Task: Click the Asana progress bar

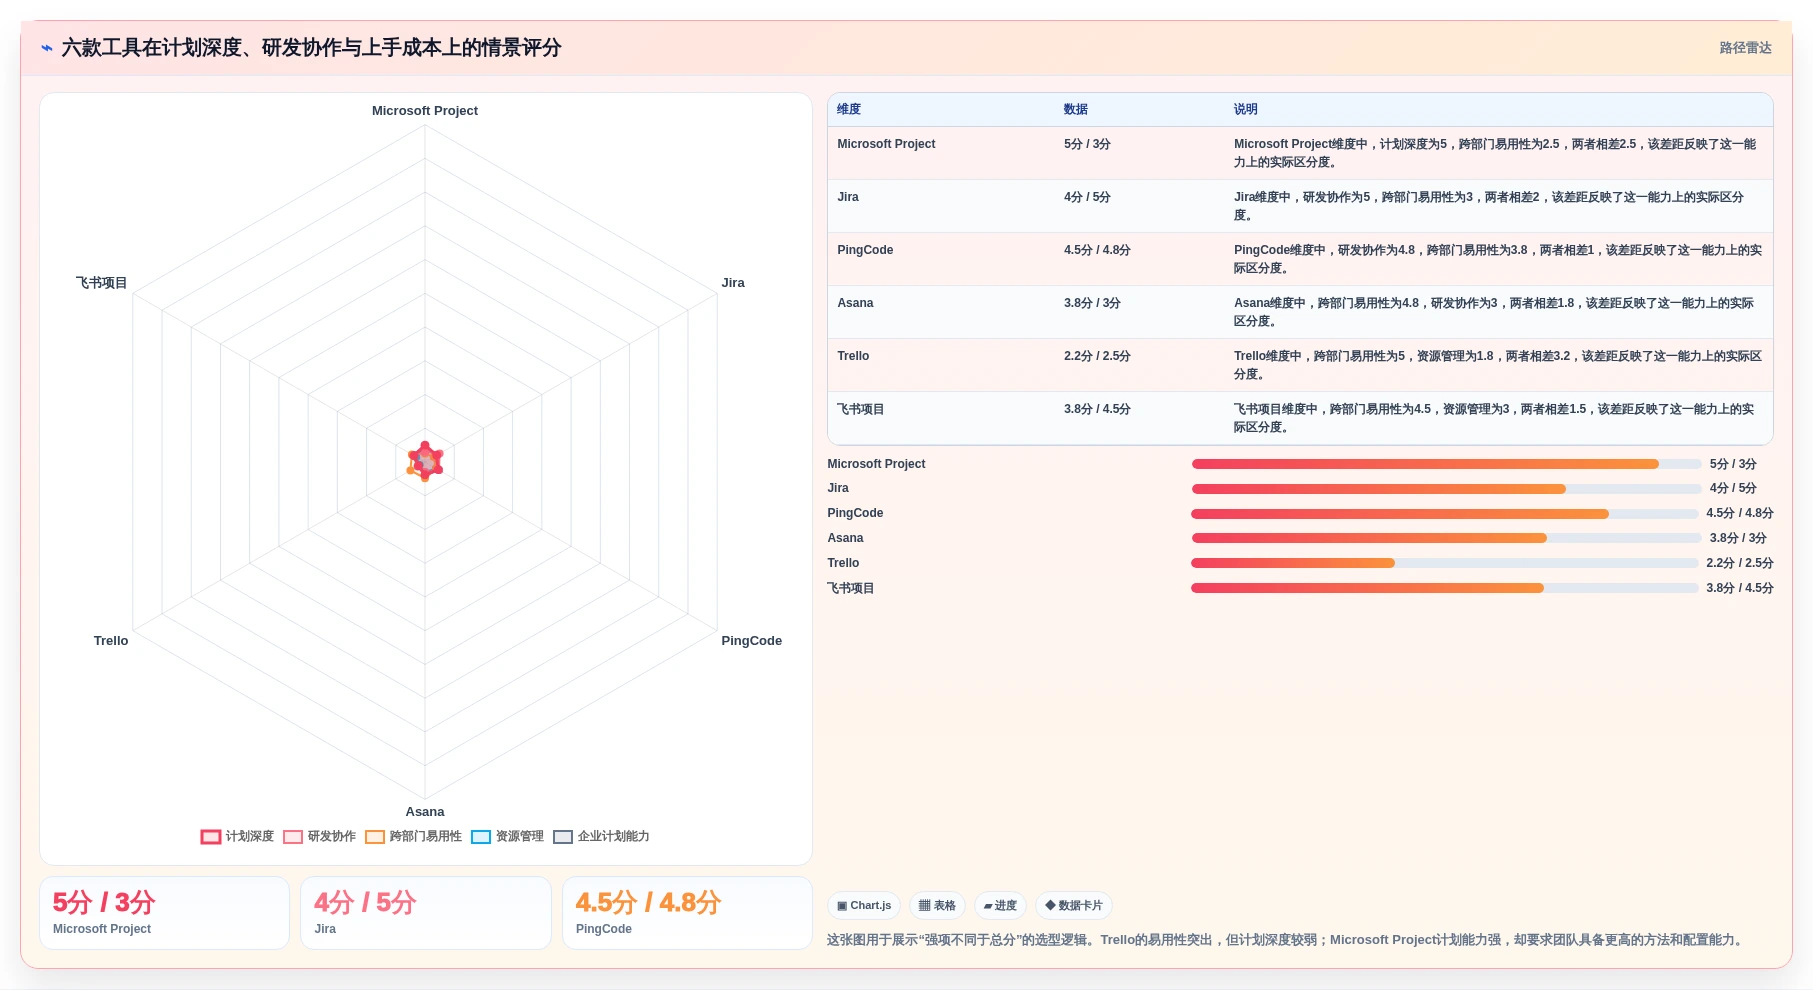Action: 1446,538
